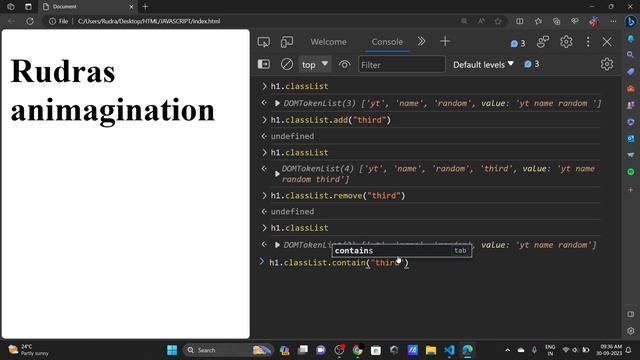
Task: Open the Document browser tab
Action: (x=88, y=7)
